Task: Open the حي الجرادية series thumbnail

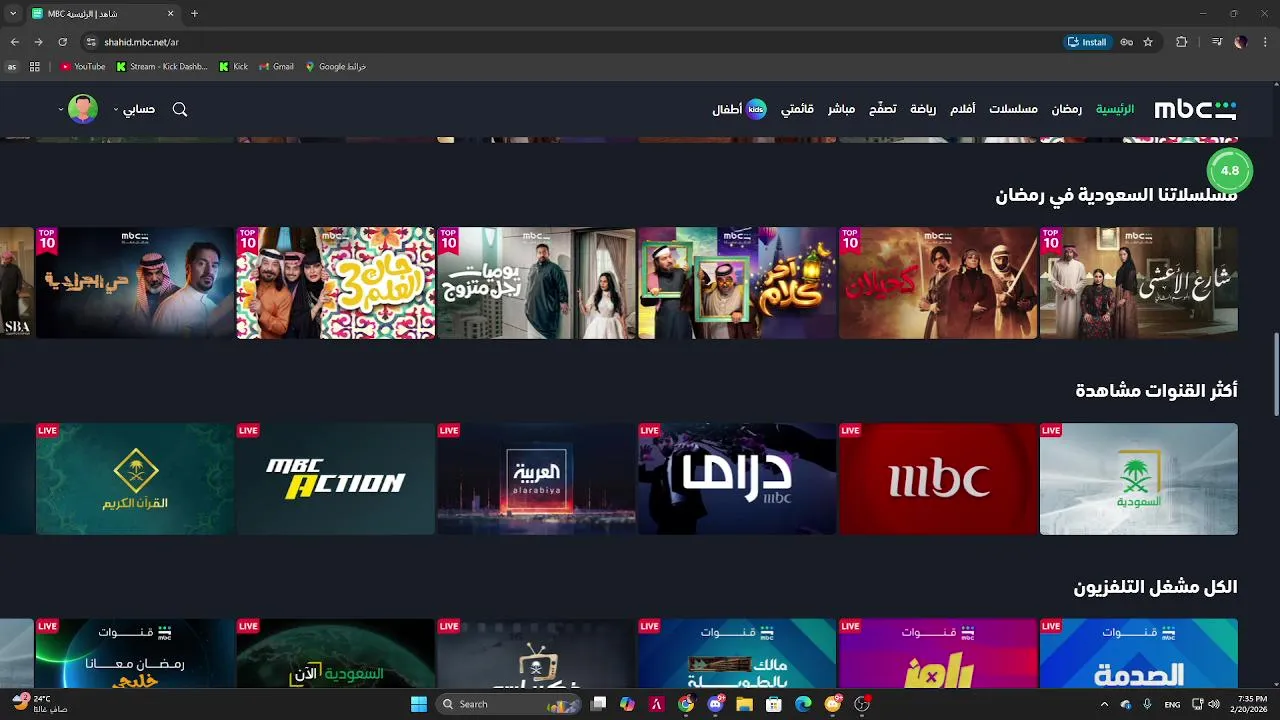Action: [135, 283]
